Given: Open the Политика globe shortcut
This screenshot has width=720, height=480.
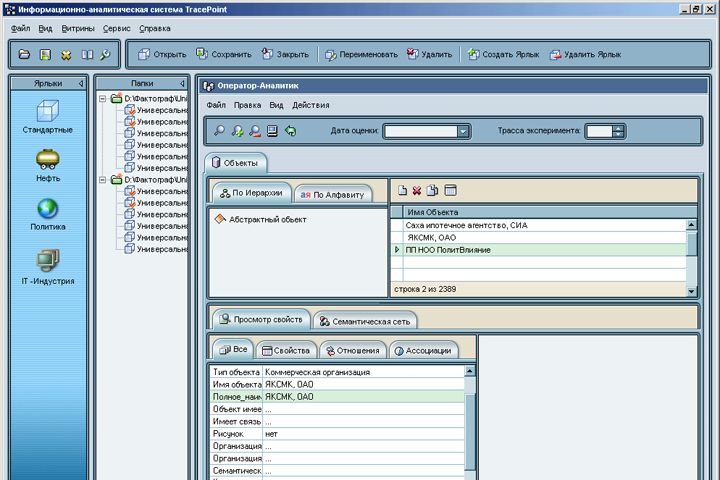Looking at the screenshot, I should point(48,215).
